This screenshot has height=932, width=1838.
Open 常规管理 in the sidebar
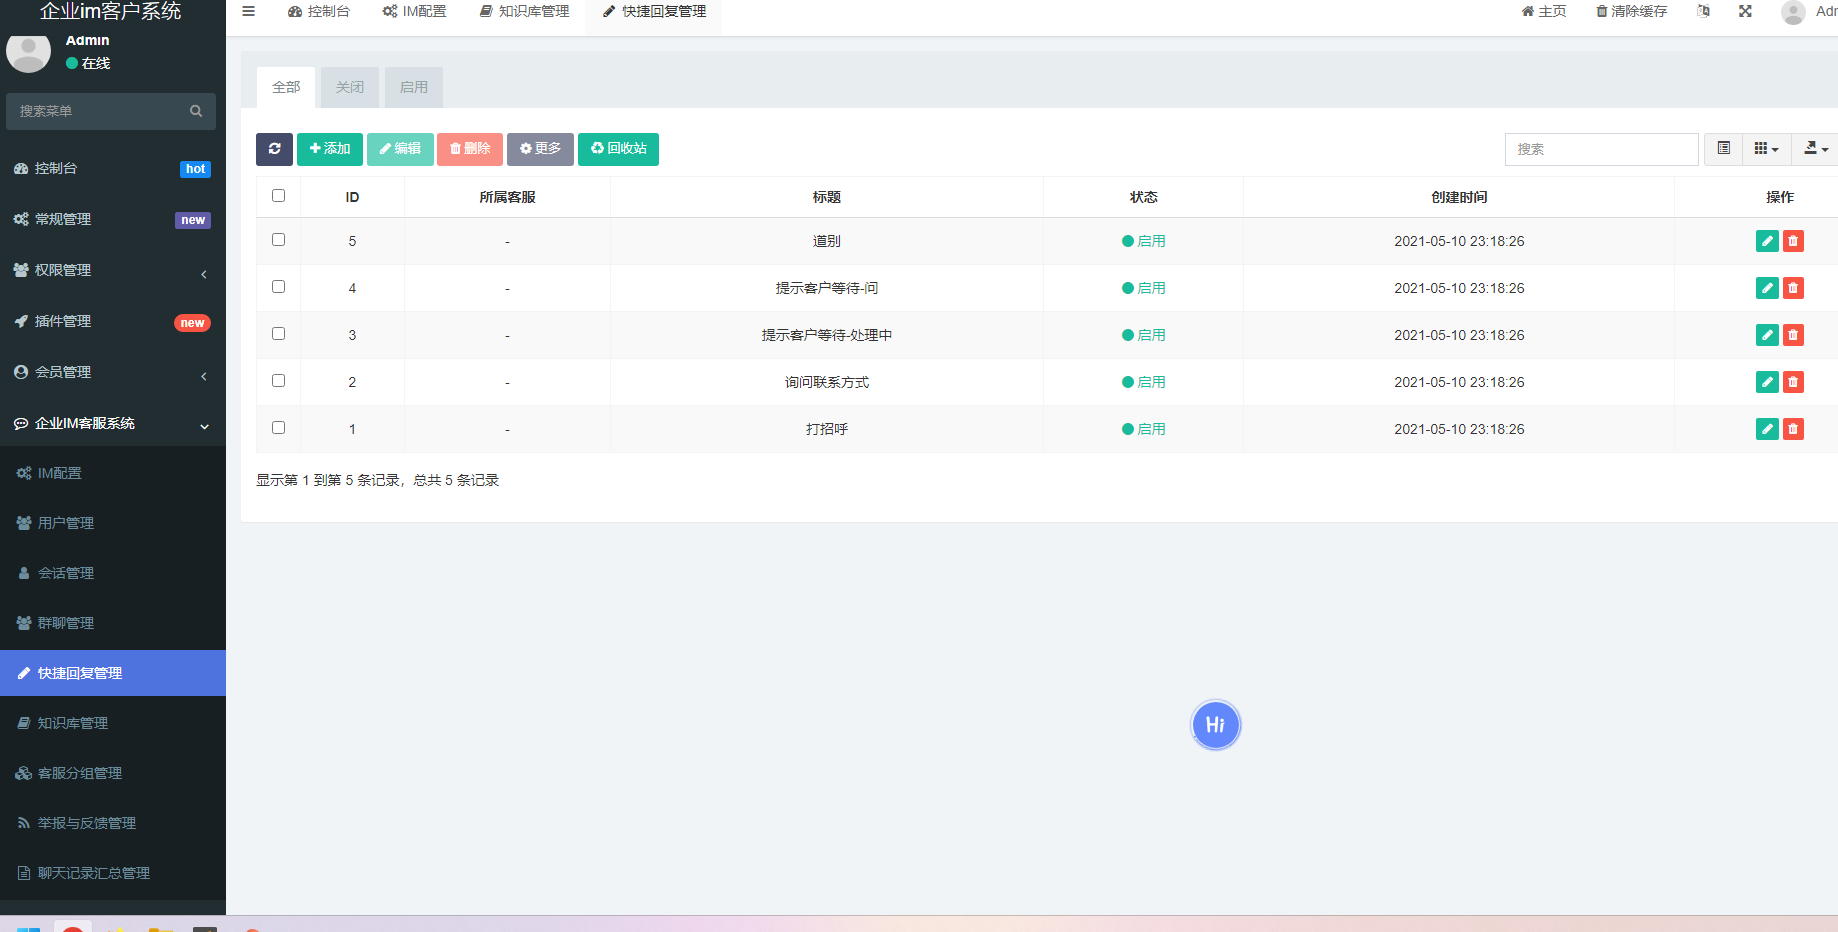coord(113,220)
